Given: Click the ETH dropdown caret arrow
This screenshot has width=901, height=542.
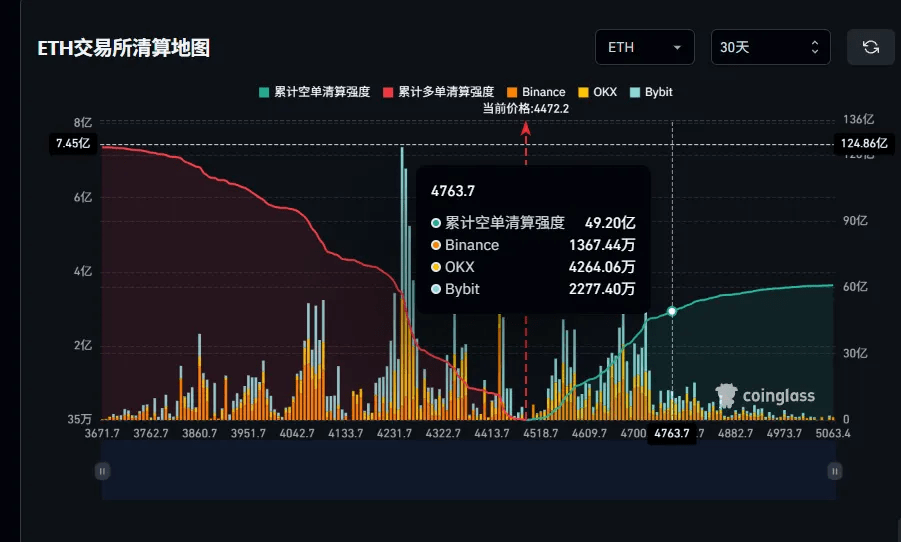Looking at the screenshot, I should tap(677, 48).
